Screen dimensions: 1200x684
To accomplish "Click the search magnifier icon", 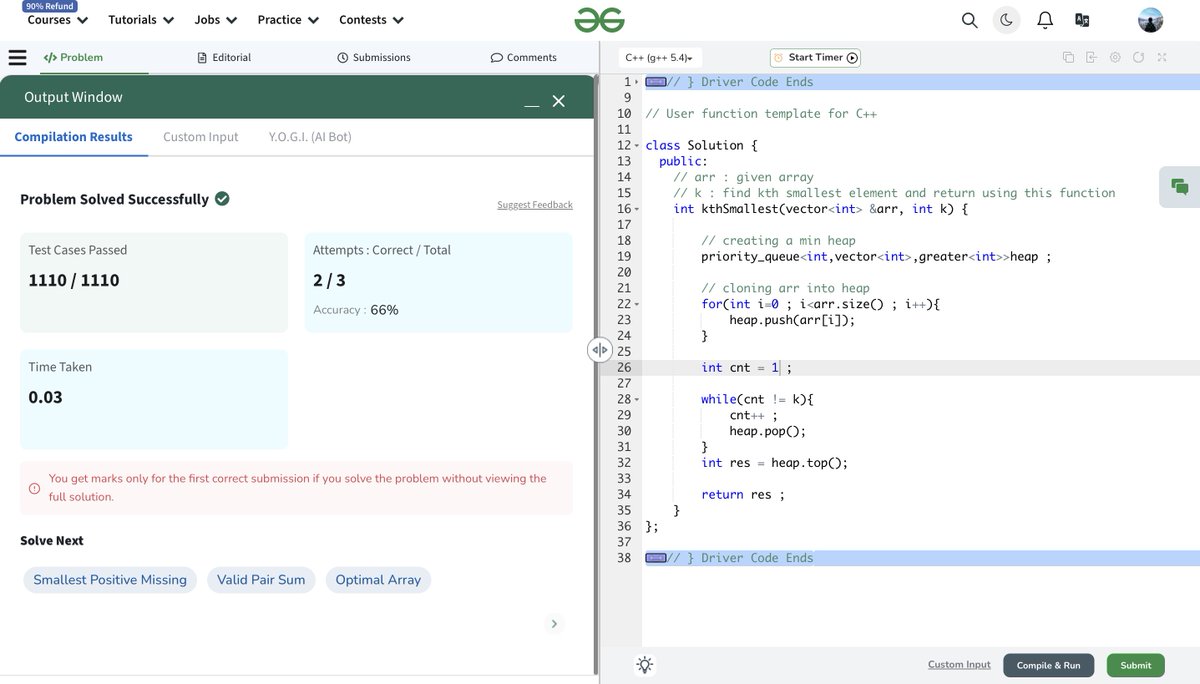I will (x=969, y=20).
